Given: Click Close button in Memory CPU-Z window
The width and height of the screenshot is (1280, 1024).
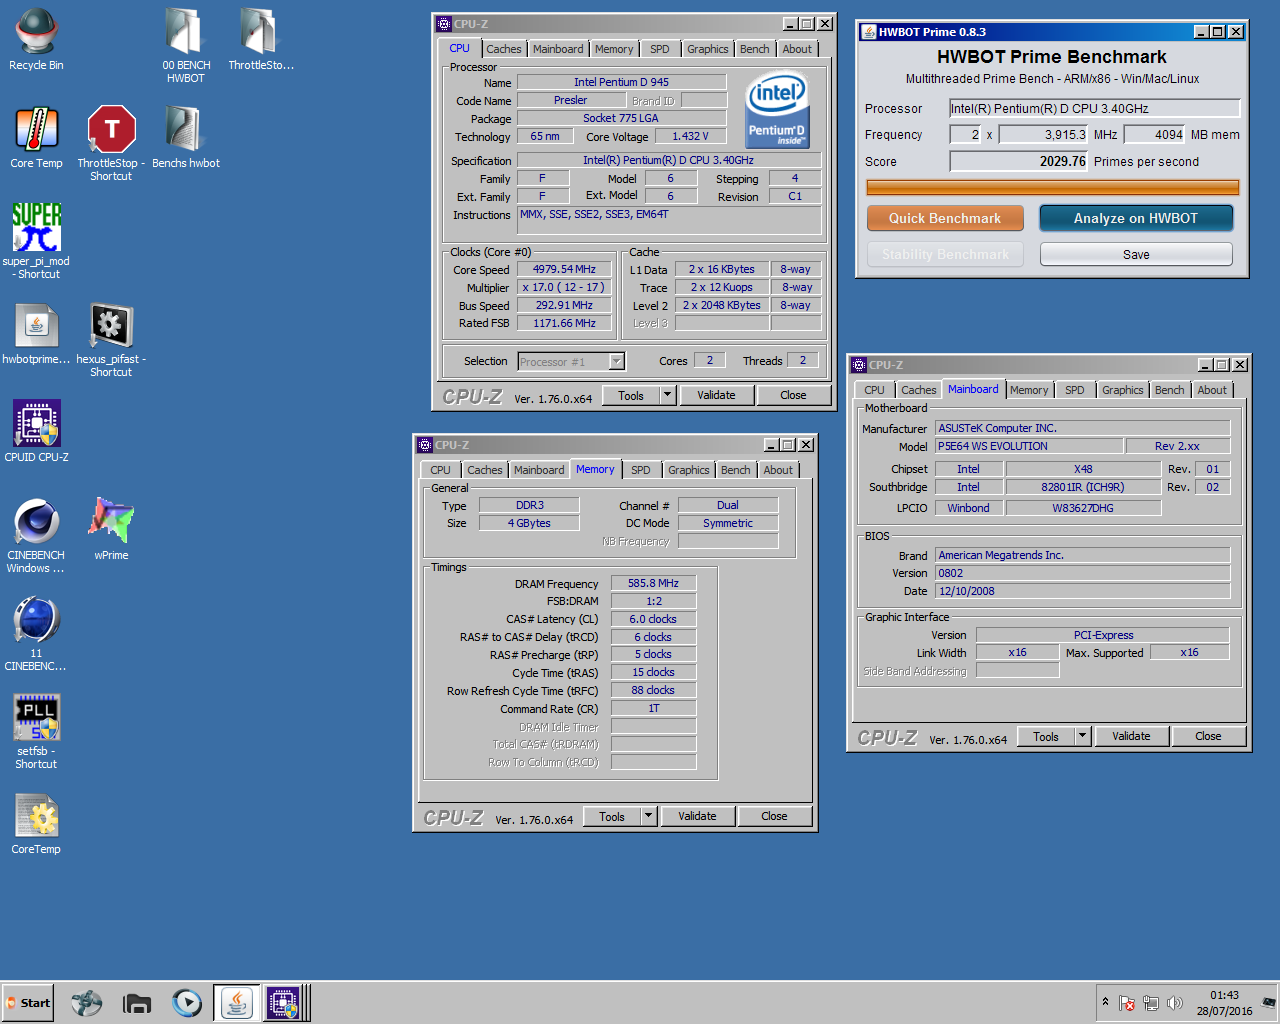Looking at the screenshot, I should (x=774, y=816).
